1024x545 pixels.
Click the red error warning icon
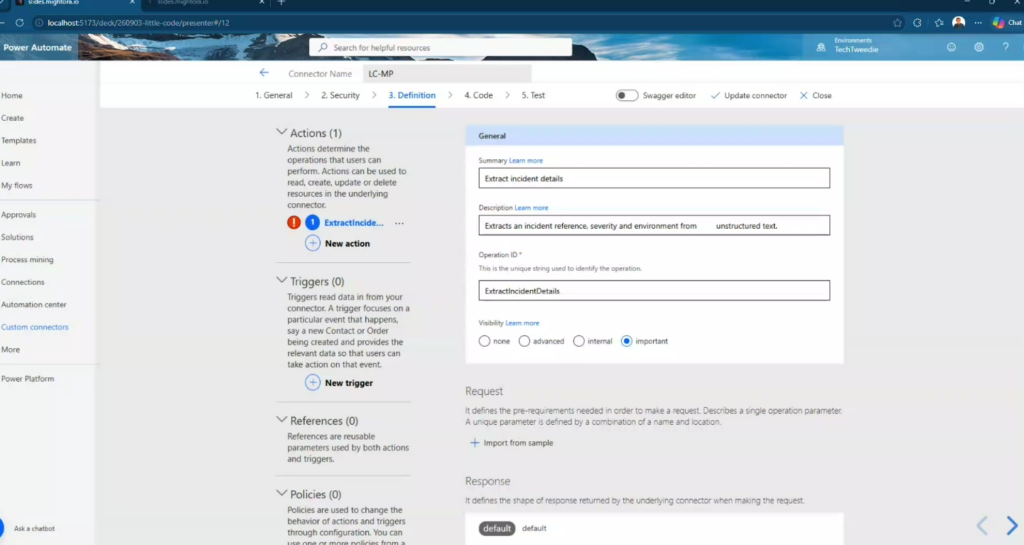pyautogui.click(x=294, y=223)
